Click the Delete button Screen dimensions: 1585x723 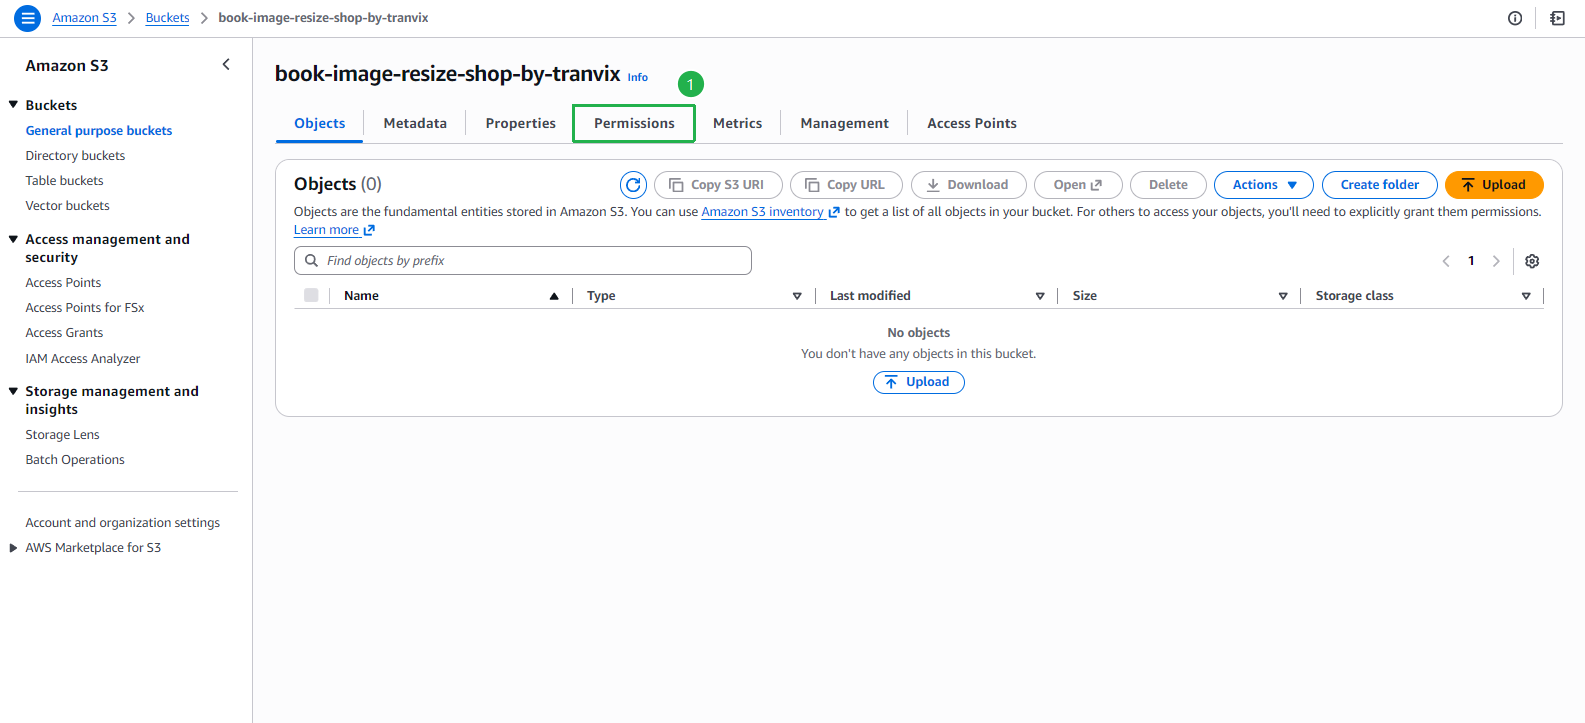coord(1168,185)
